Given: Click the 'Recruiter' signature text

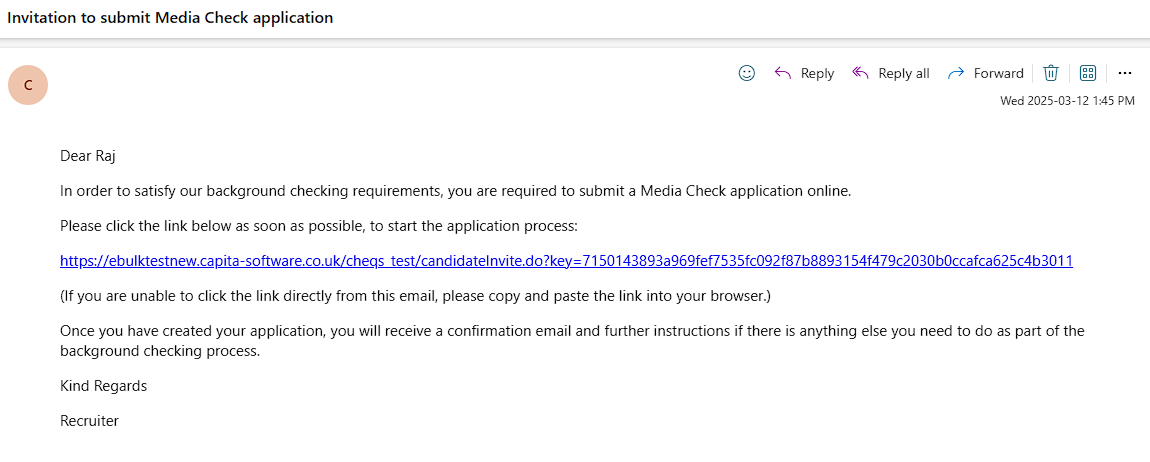Looking at the screenshot, I should coord(89,421).
